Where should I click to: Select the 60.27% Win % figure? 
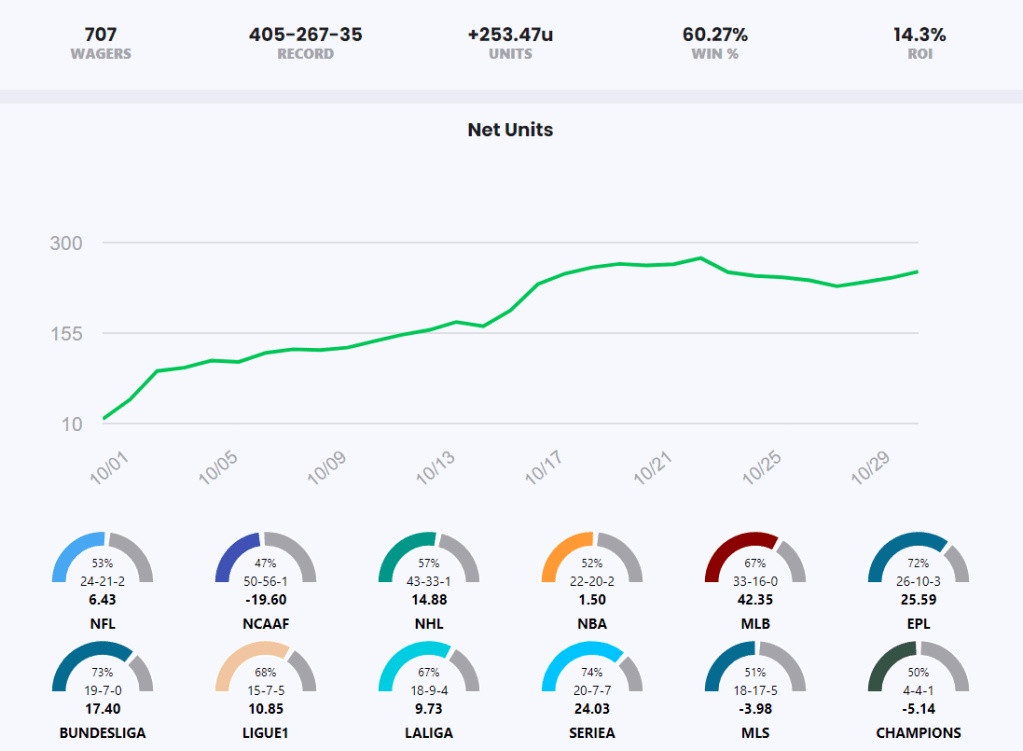coord(715,35)
